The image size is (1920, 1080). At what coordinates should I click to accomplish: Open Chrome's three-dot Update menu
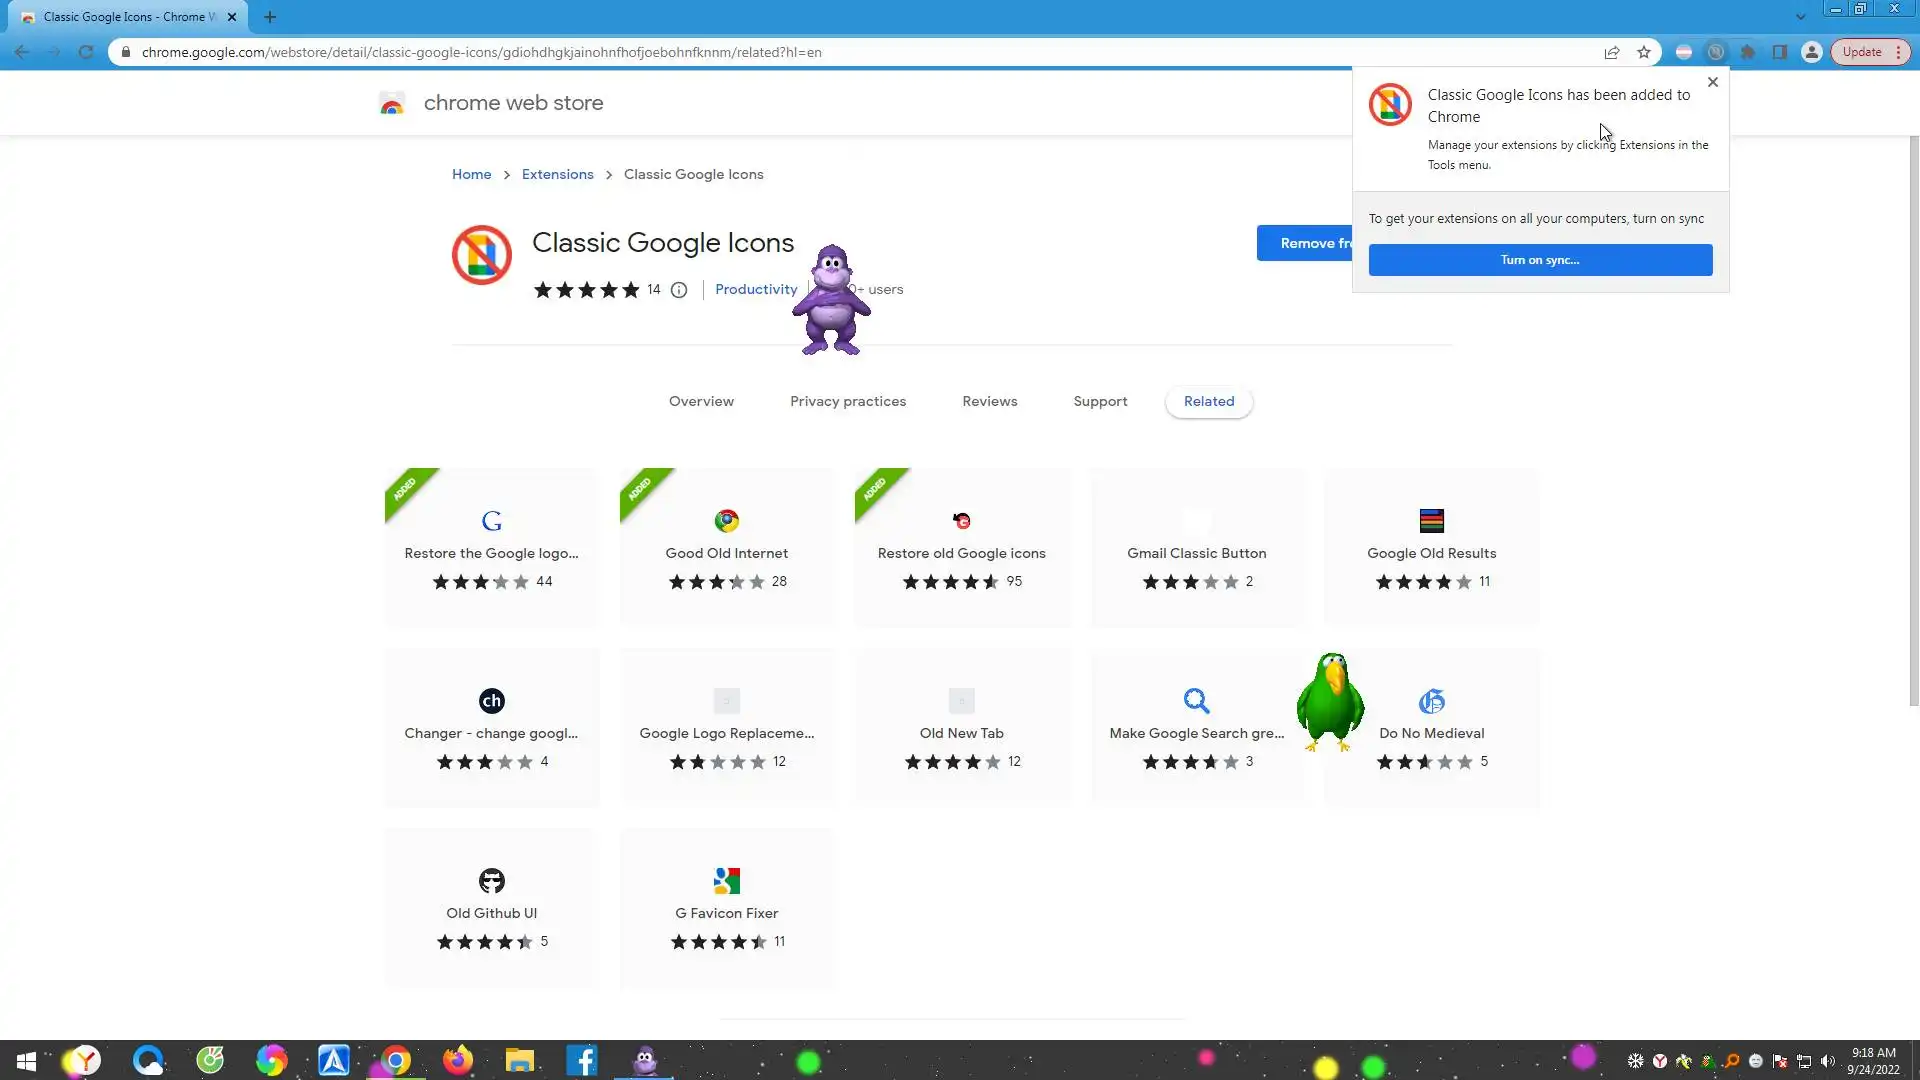[x=1898, y=52]
